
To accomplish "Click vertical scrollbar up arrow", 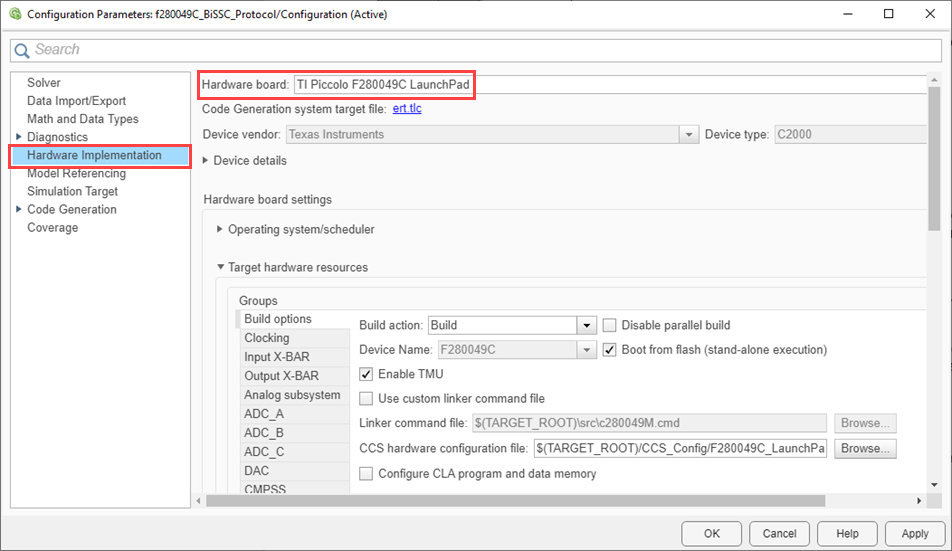I will (934, 80).
